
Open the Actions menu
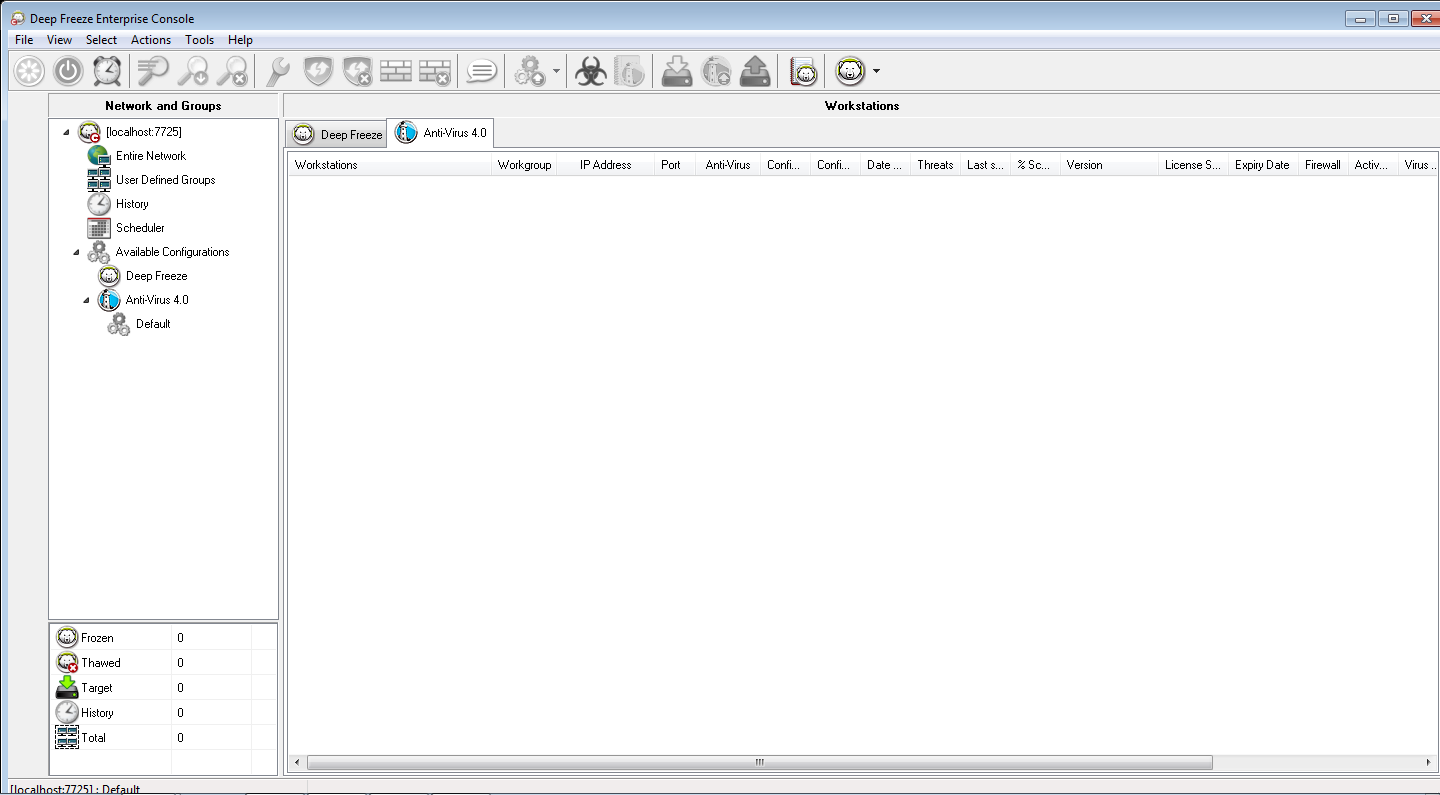151,40
